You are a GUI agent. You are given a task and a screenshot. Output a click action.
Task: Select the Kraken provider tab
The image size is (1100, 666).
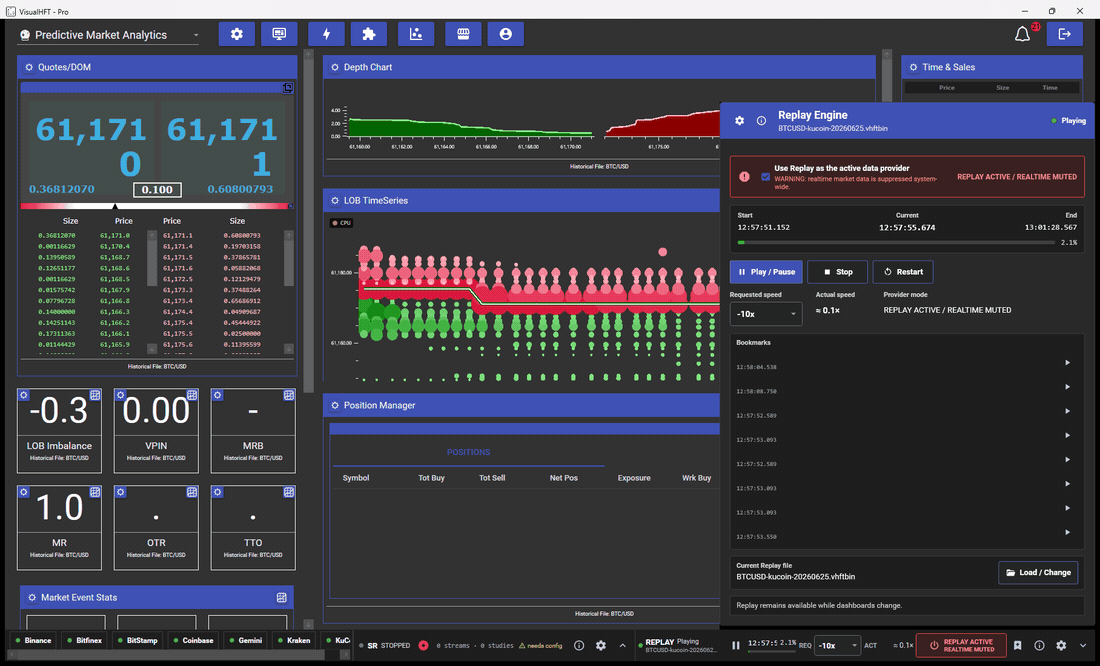[x=294, y=641]
